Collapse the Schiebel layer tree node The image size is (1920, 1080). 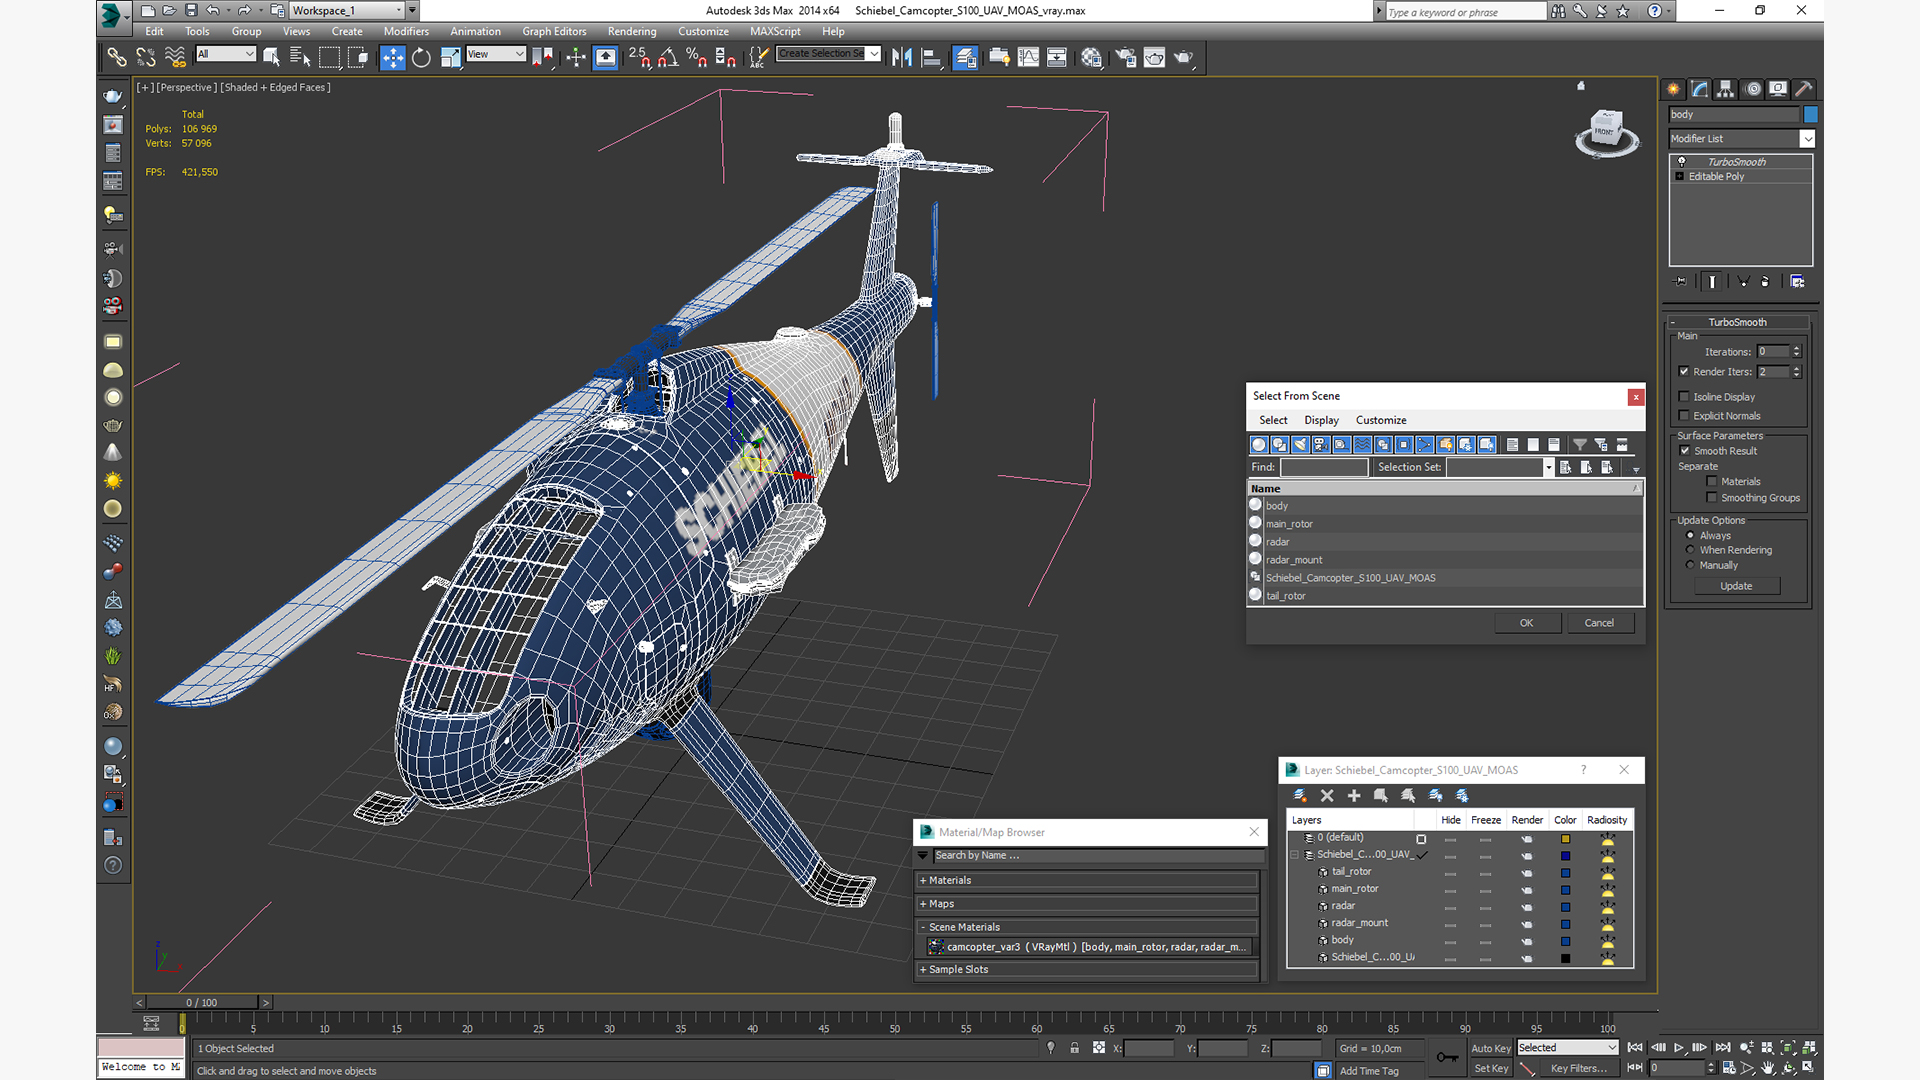1295,855
